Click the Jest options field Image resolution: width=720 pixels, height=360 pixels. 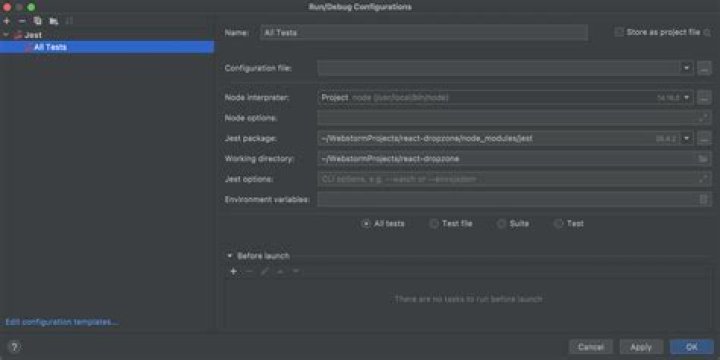(x=514, y=179)
